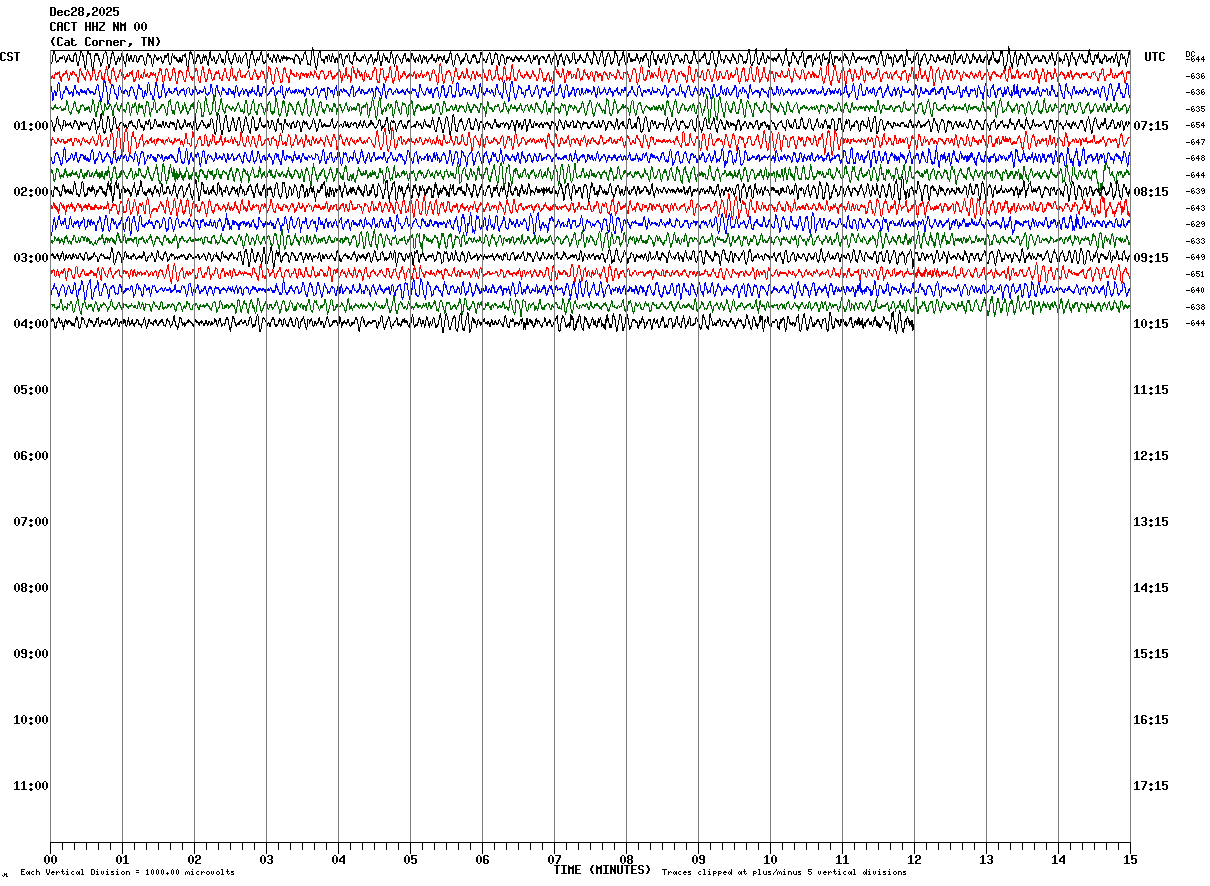Click the '13:15' UTC time label
Image resolution: width=1210 pixels, height=886 pixels.
tap(1152, 522)
